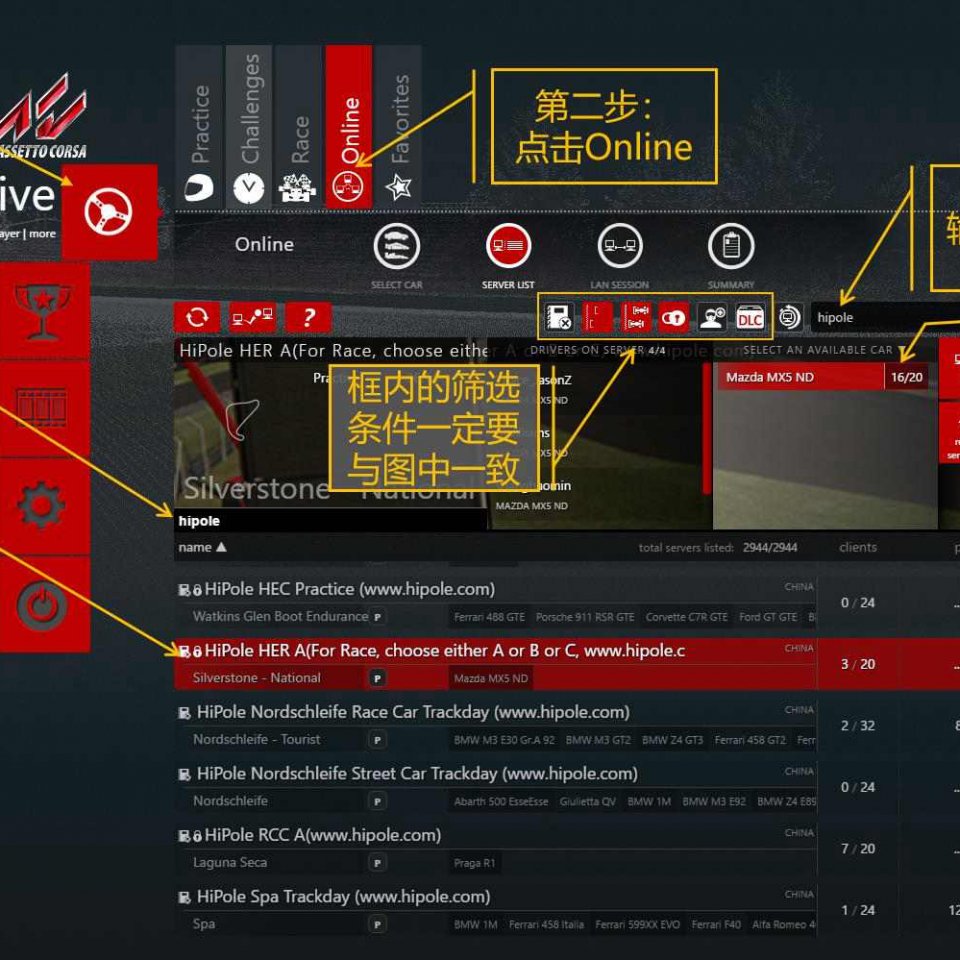Select HiPole RCC A server row
Image resolution: width=960 pixels, height=960 pixels.
tap(495, 849)
